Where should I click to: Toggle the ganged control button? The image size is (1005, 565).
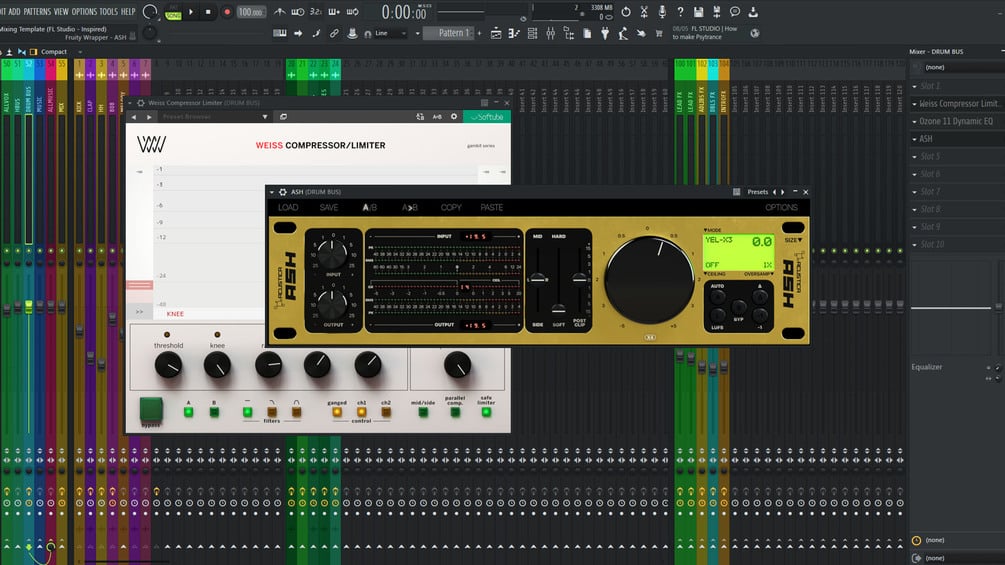tap(336, 412)
